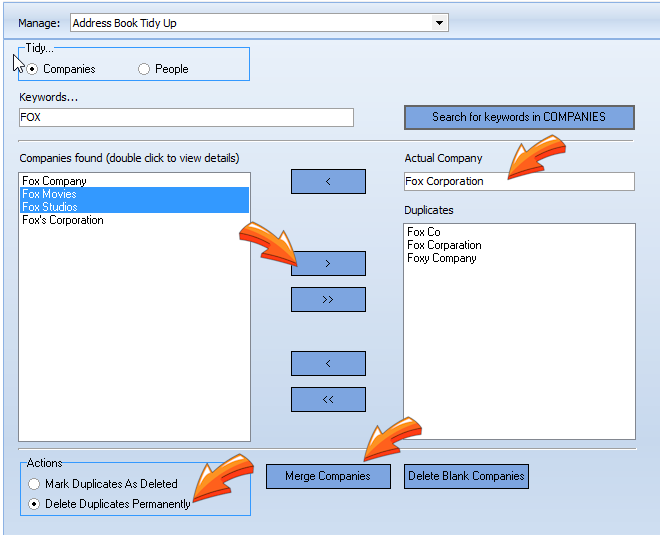Remove all duplicates with double left arrow

[x=328, y=399]
